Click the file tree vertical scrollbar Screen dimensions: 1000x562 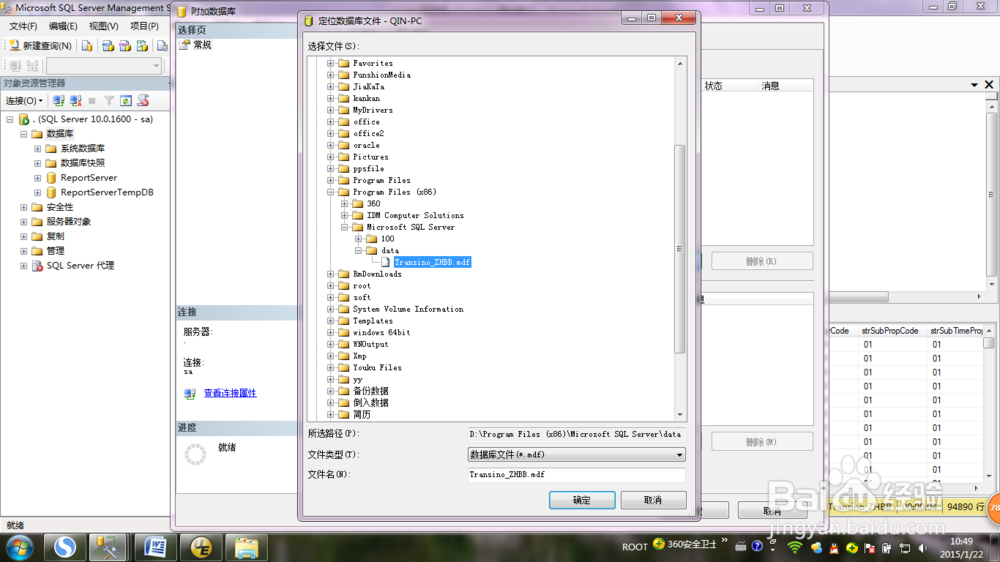(x=680, y=249)
